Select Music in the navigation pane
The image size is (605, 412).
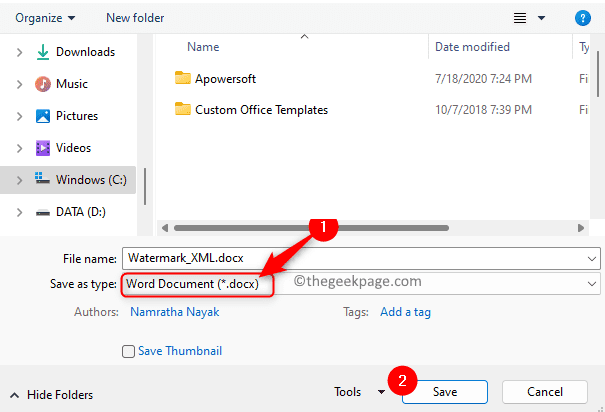pos(72,84)
